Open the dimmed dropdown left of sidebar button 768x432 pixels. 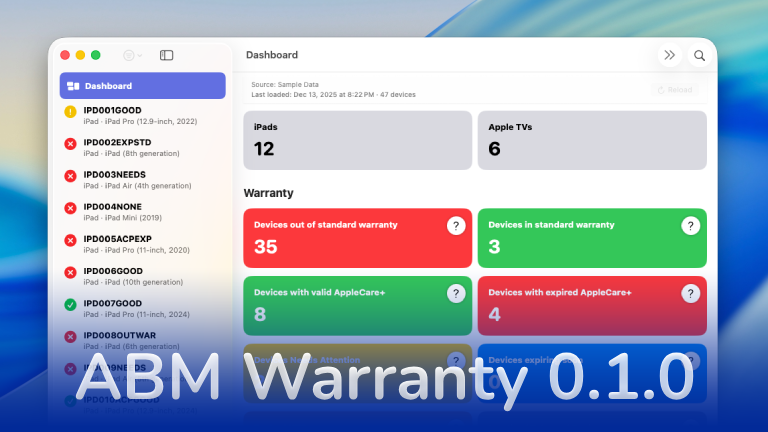click(x=132, y=55)
